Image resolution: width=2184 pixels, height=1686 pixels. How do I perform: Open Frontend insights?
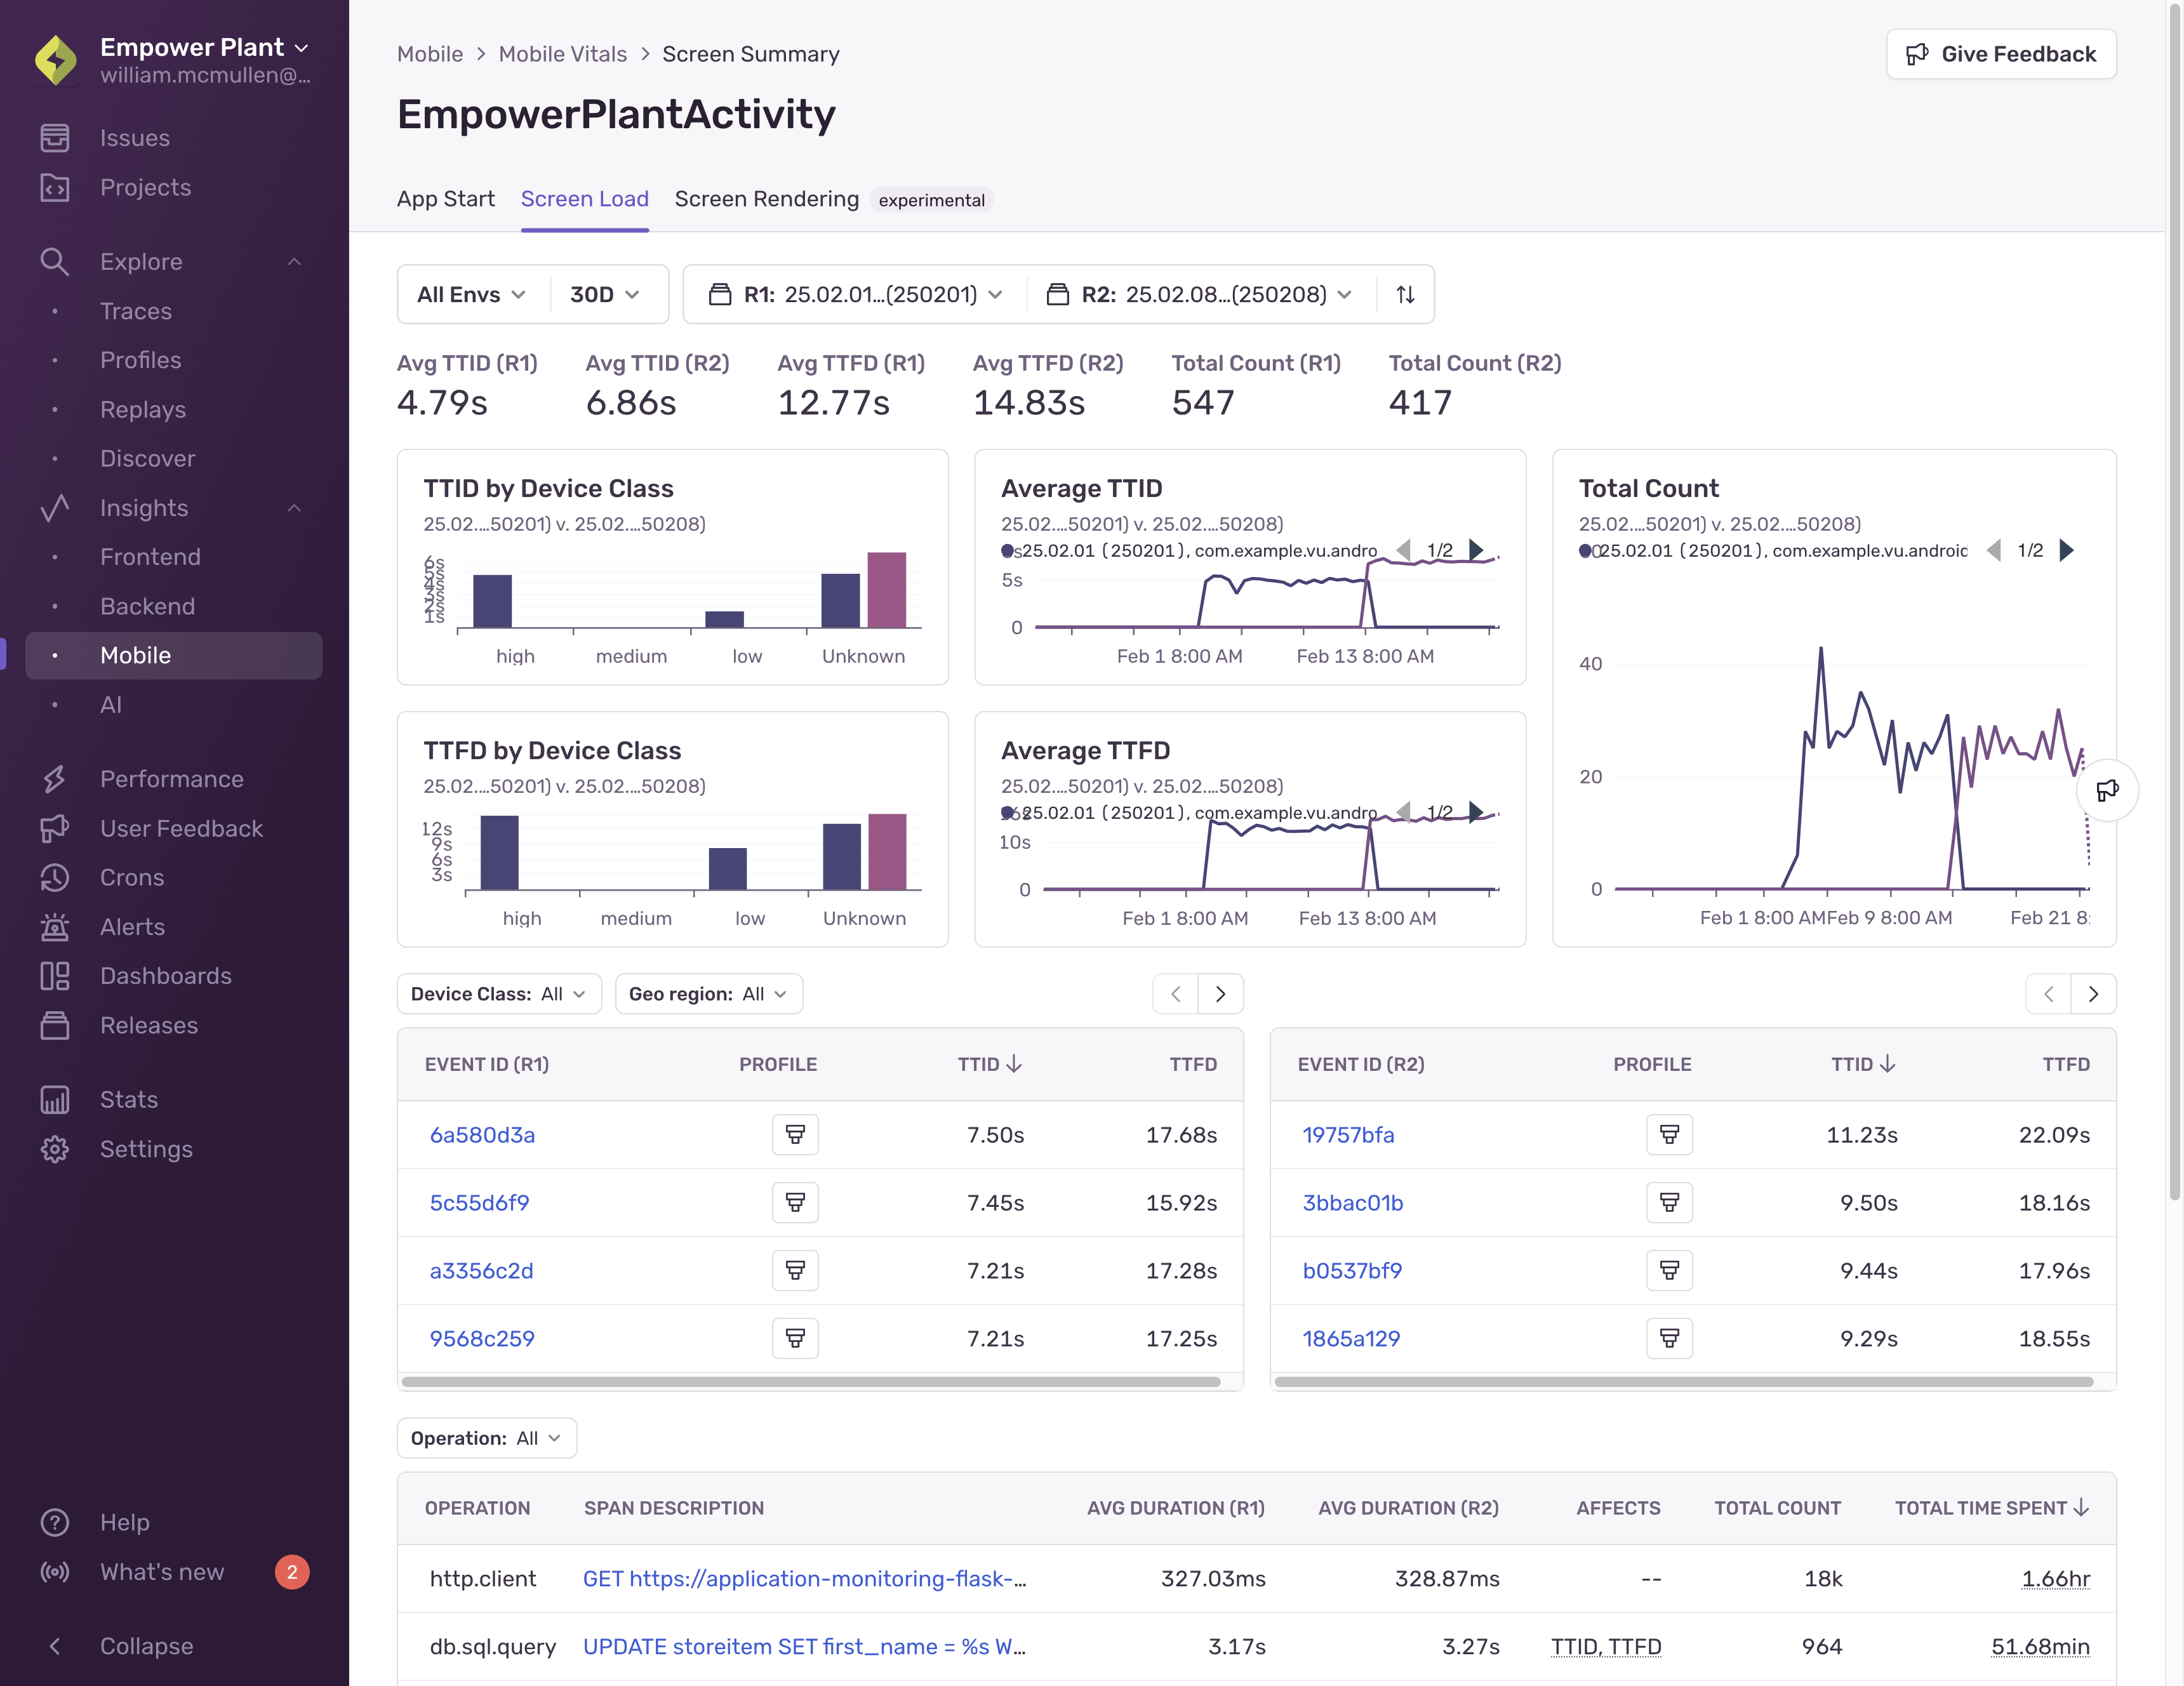tap(150, 557)
